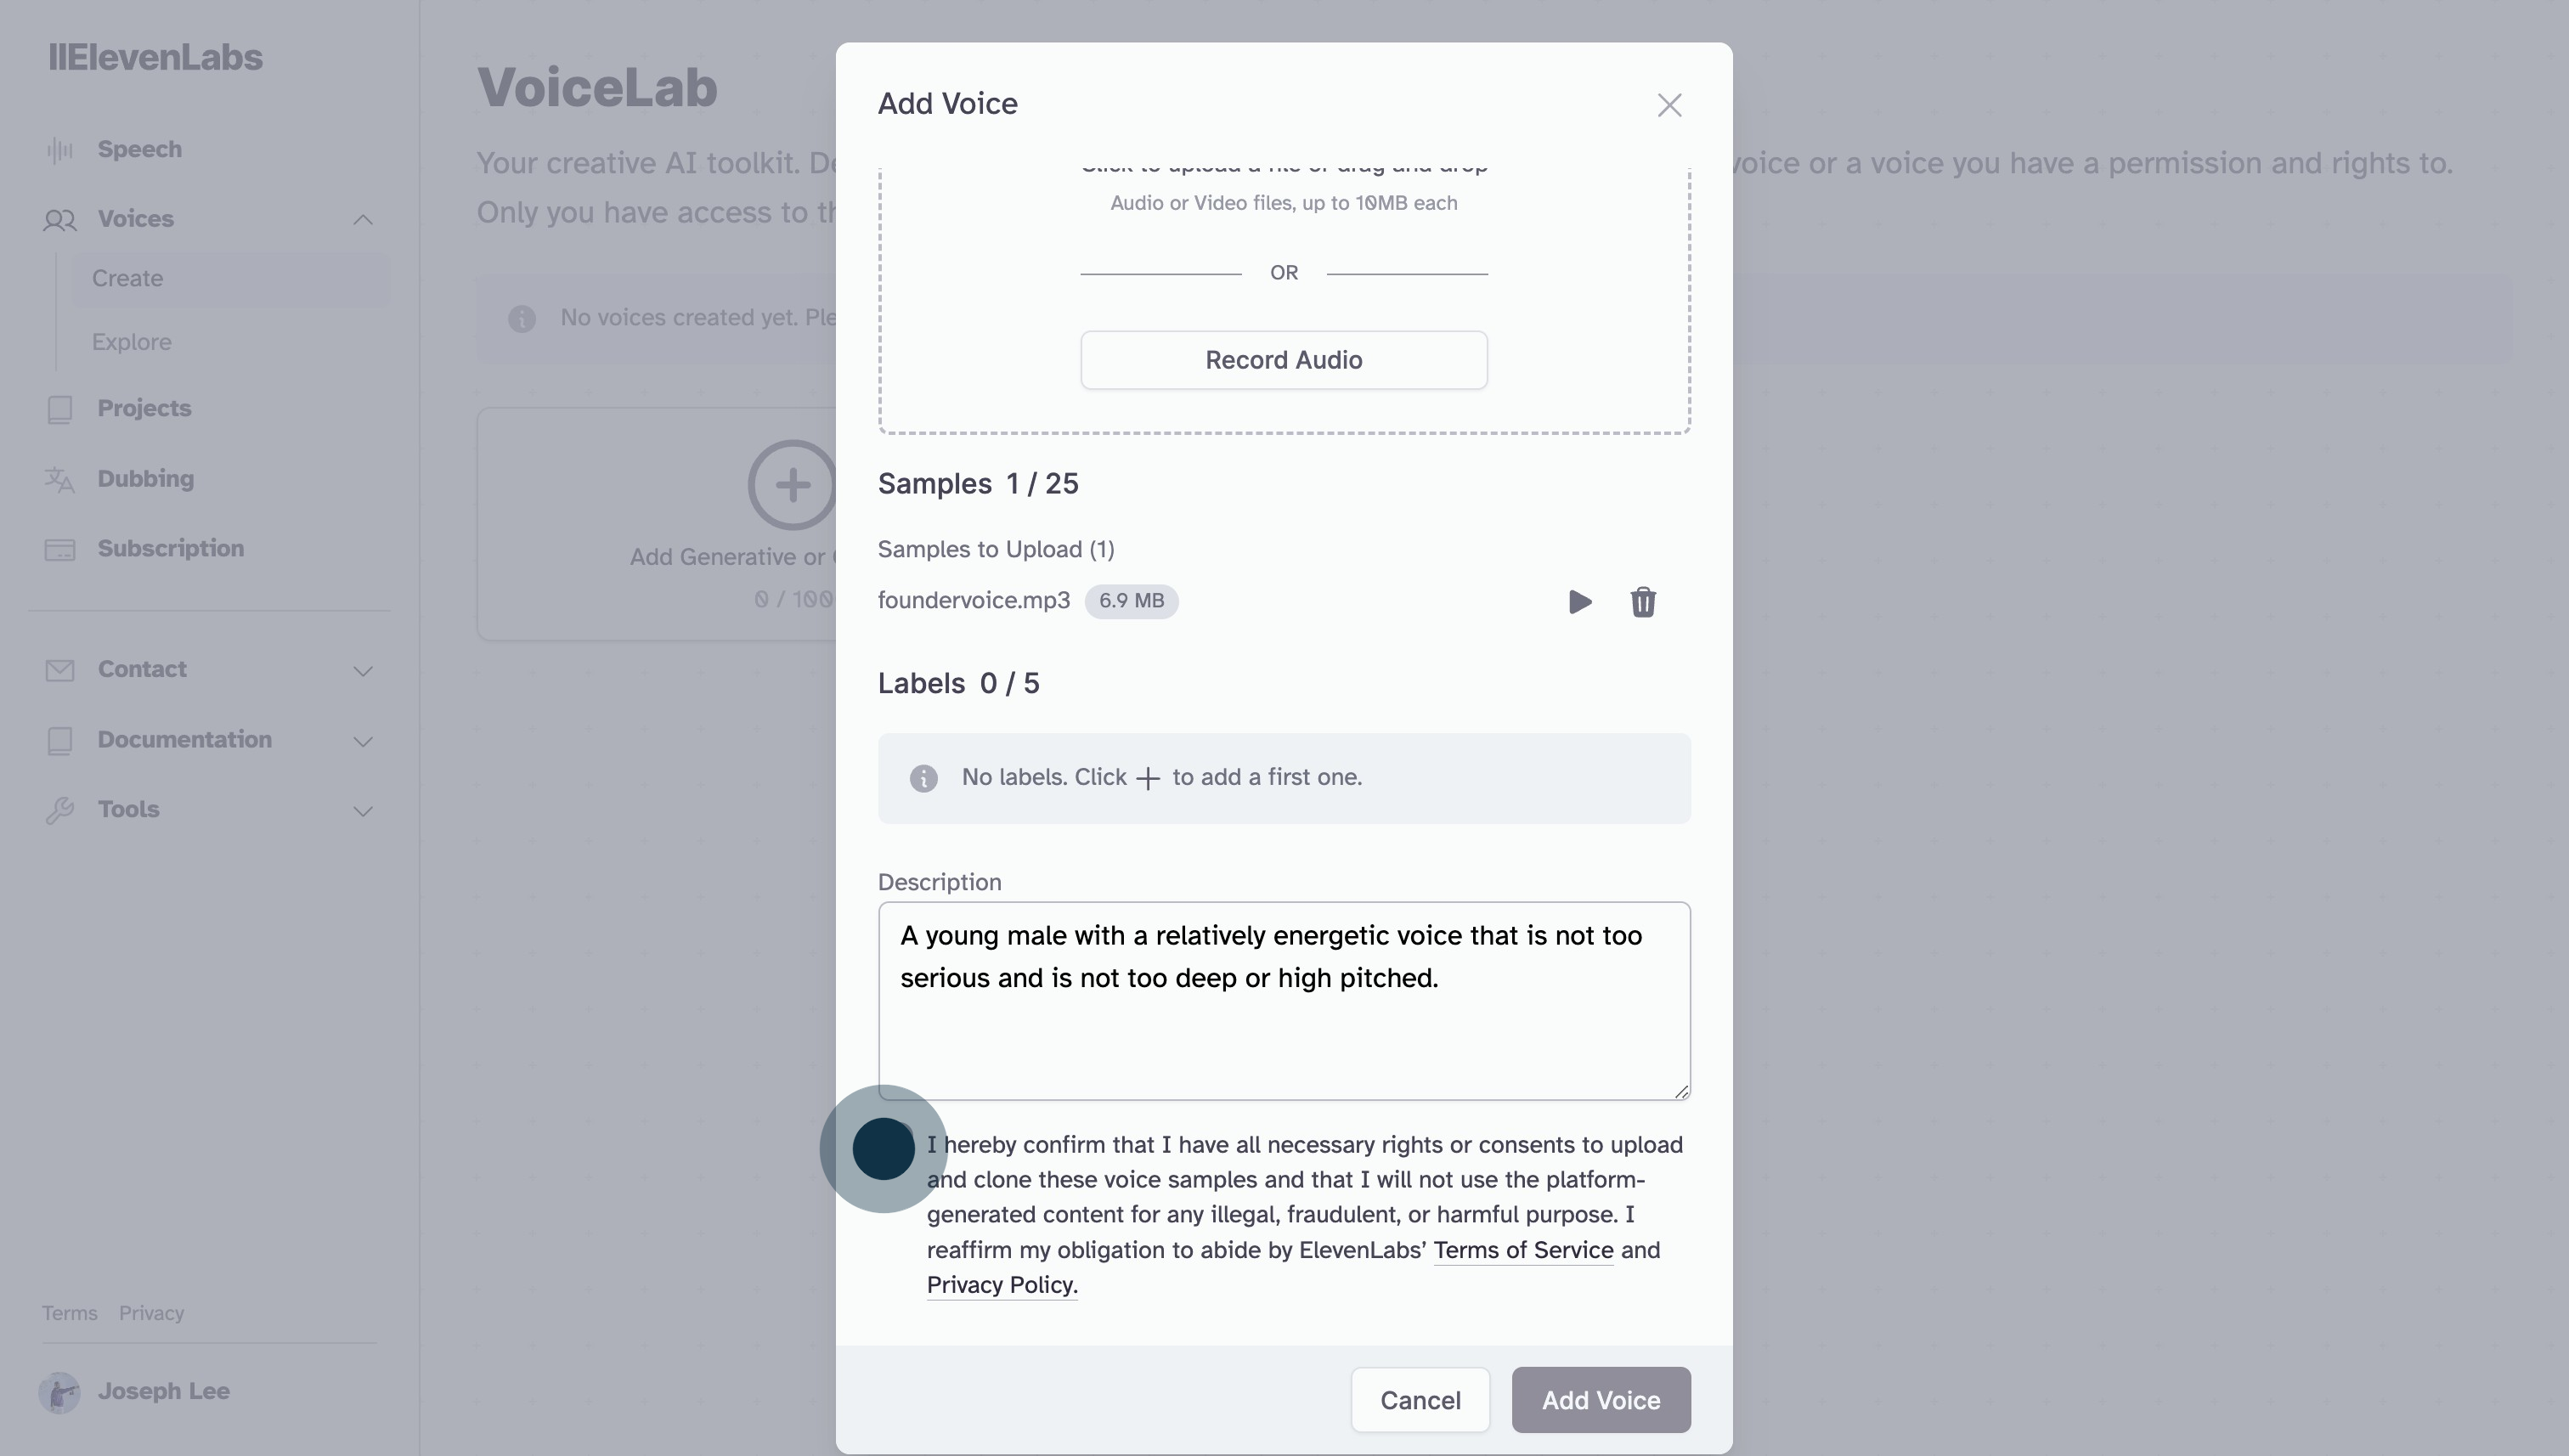Cancel the Add Voice dialog
Image resolution: width=2569 pixels, height=1456 pixels.
1419,1400
